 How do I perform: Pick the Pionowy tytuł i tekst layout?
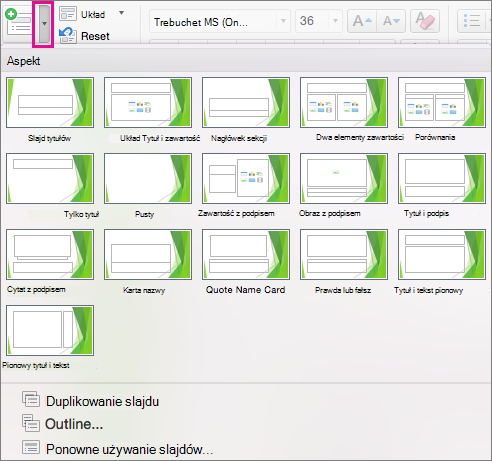coord(50,331)
